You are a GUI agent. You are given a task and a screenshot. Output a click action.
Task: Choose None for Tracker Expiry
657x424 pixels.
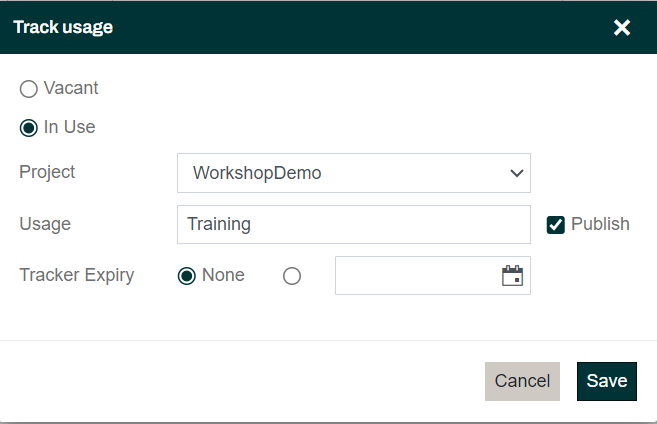[186, 276]
